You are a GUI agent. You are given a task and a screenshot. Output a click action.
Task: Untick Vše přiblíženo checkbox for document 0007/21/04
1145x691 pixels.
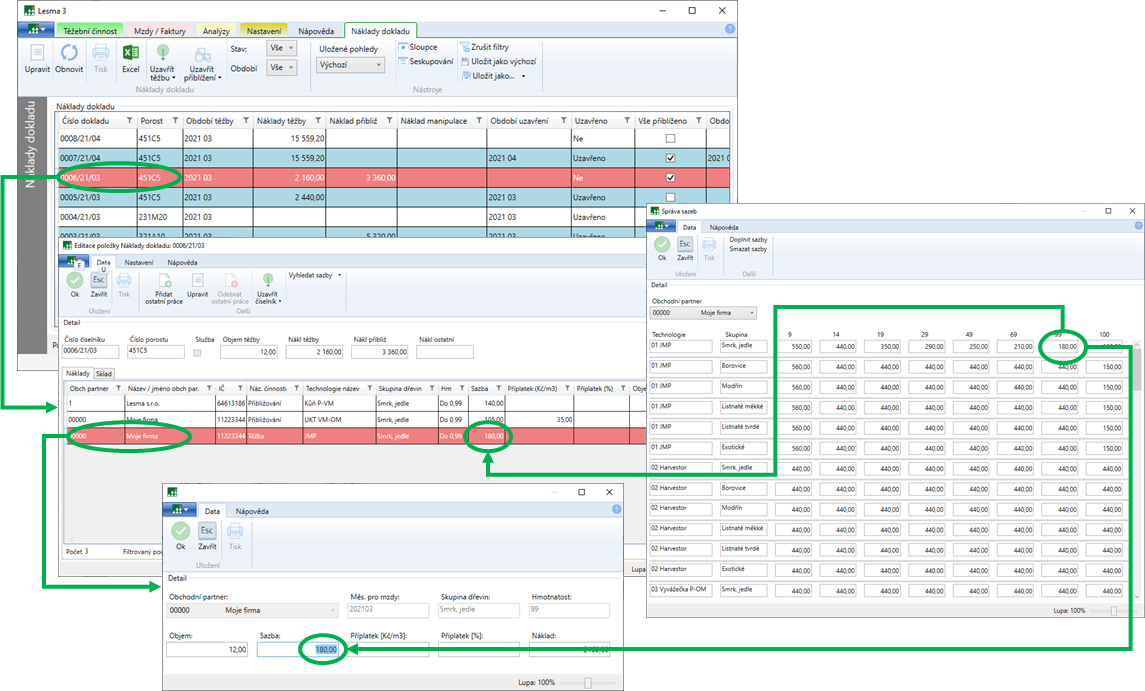click(x=670, y=158)
